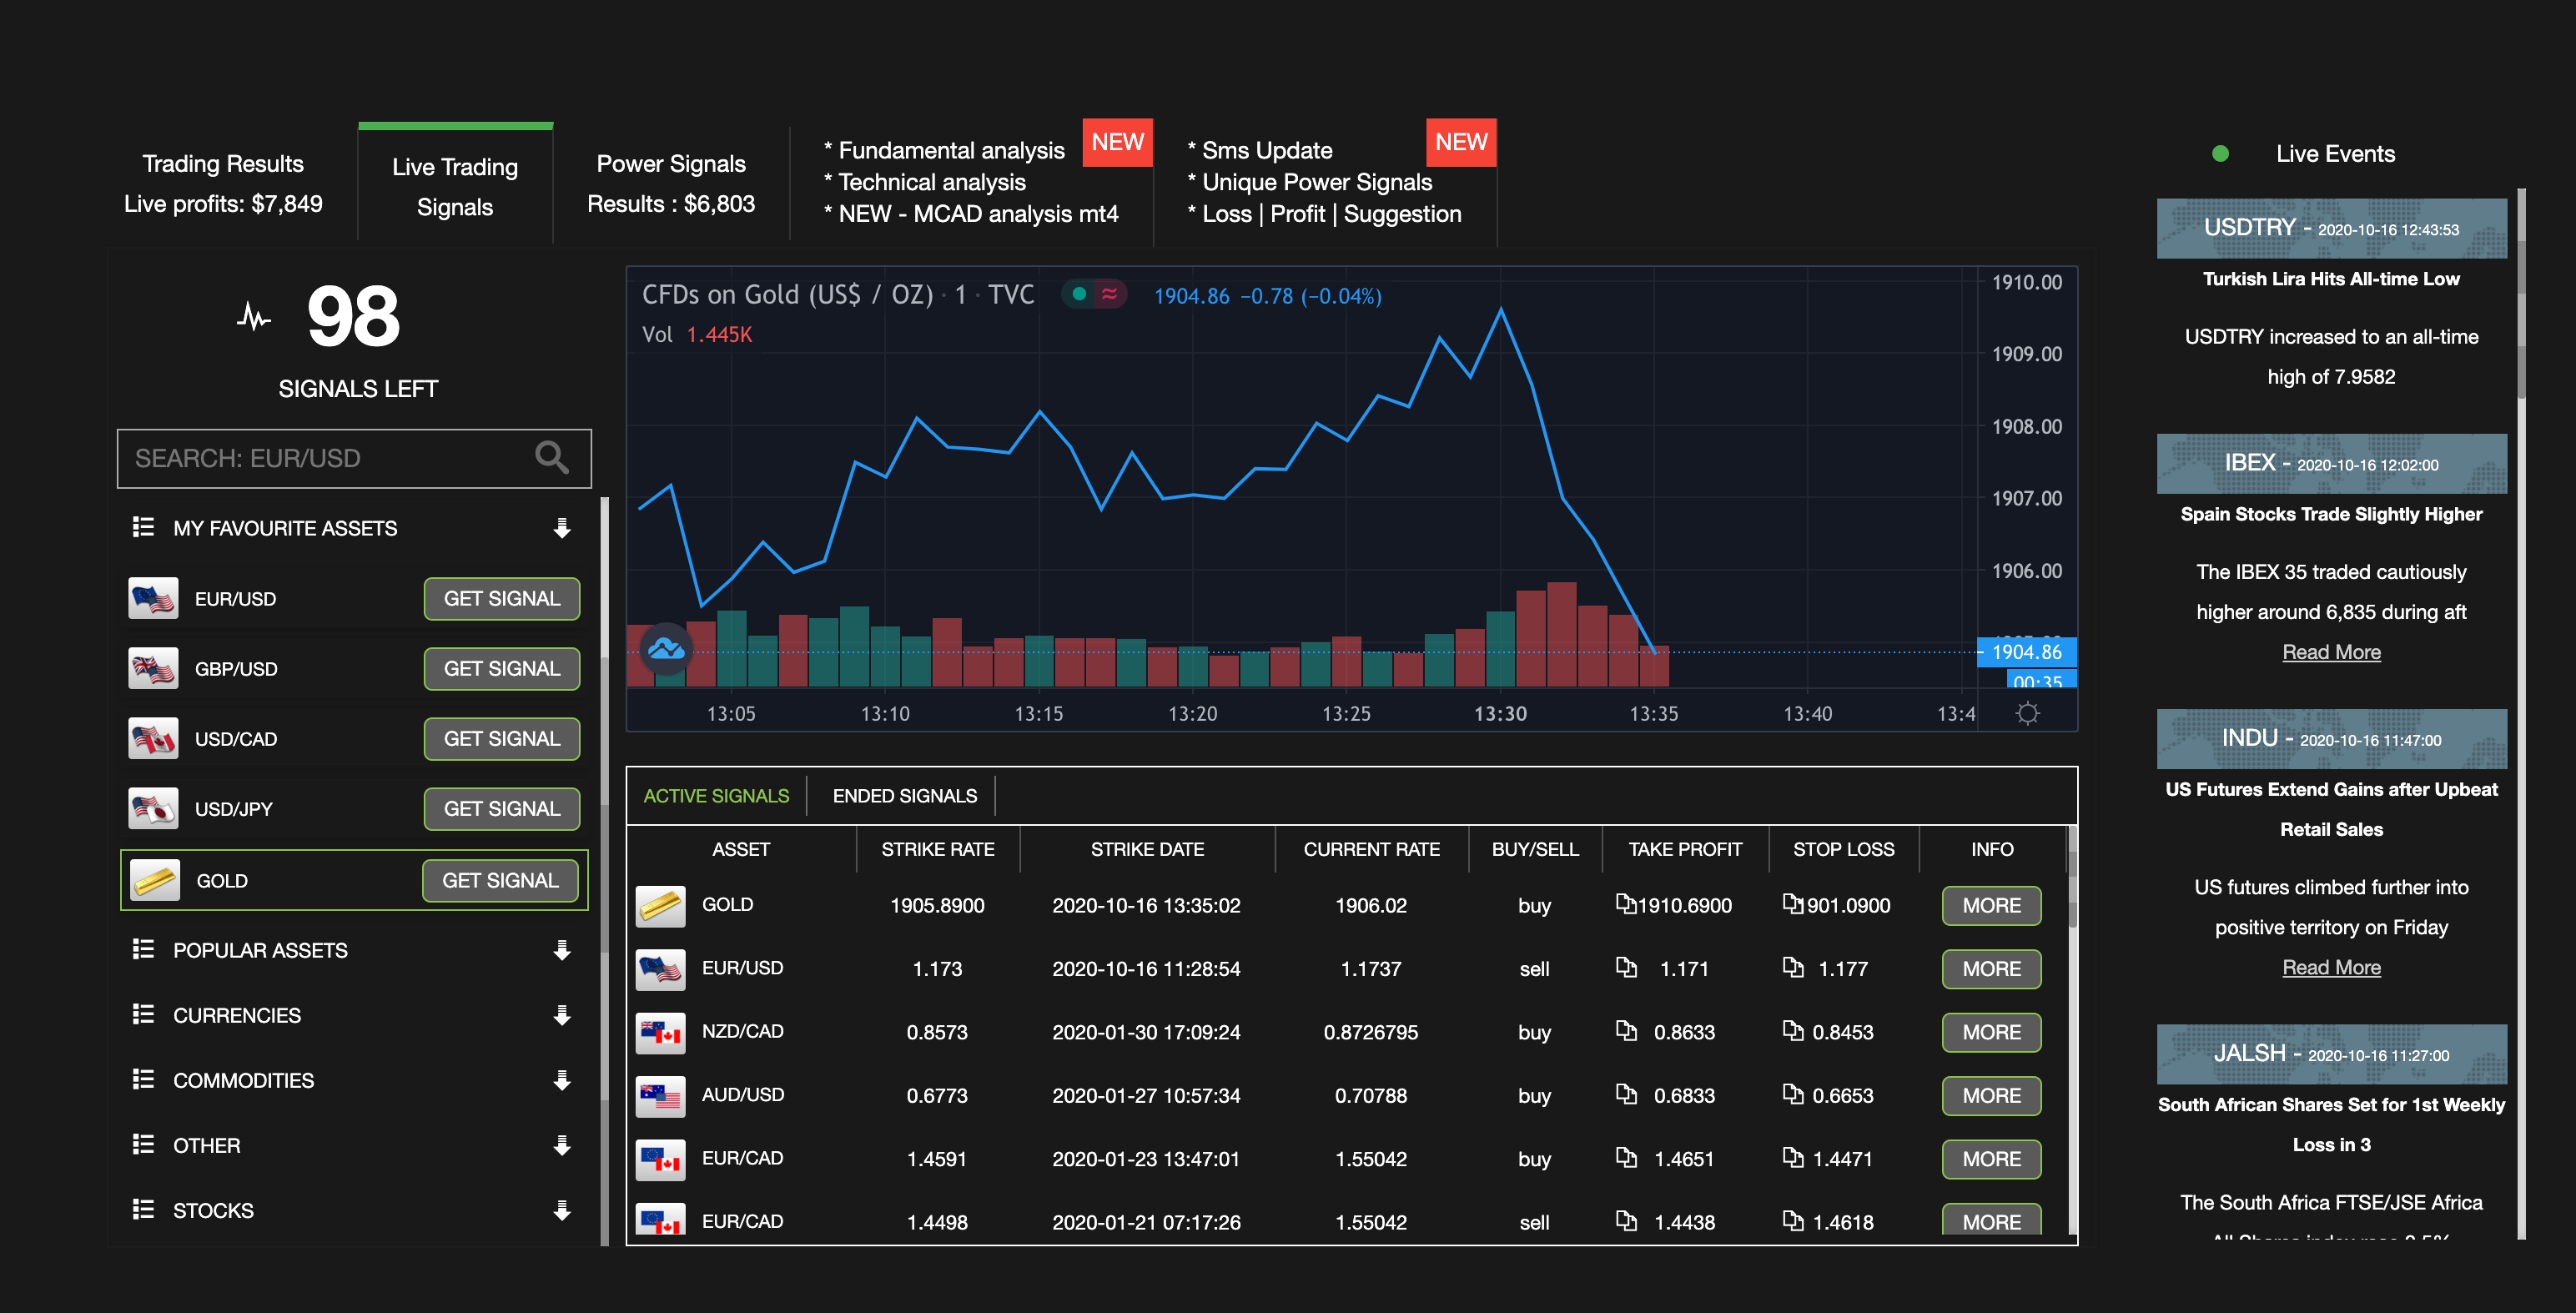The height and width of the screenshot is (1313, 2576).
Task: Select Live Trading Signals tab
Action: [x=455, y=183]
